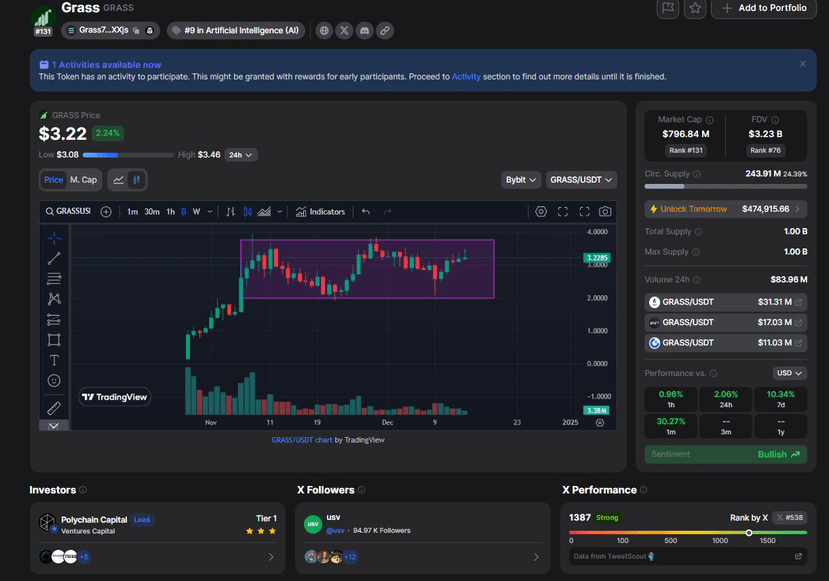Select the 1h chart interval

(170, 212)
